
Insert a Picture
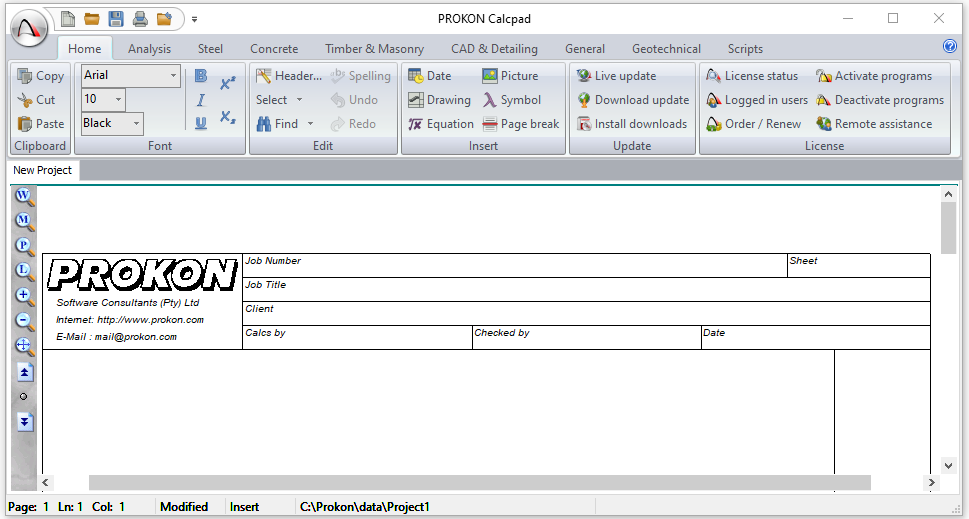point(510,76)
